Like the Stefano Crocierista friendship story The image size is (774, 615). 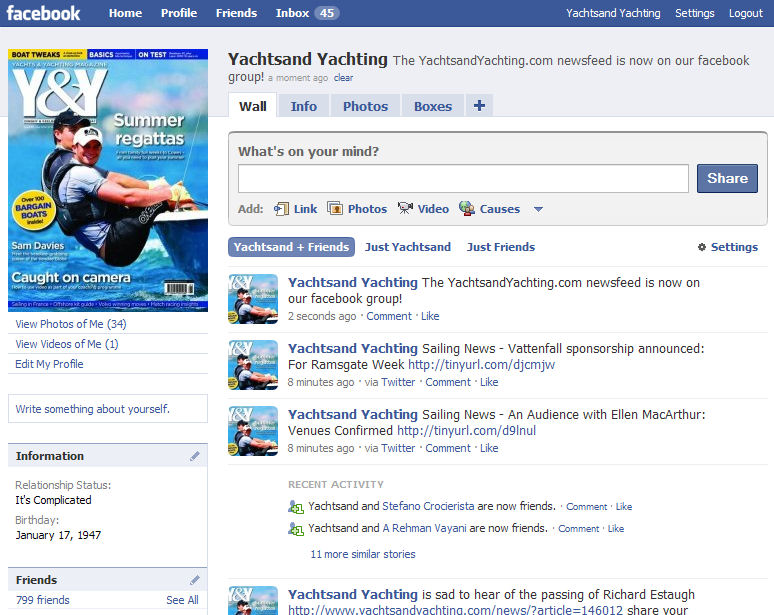coord(624,506)
